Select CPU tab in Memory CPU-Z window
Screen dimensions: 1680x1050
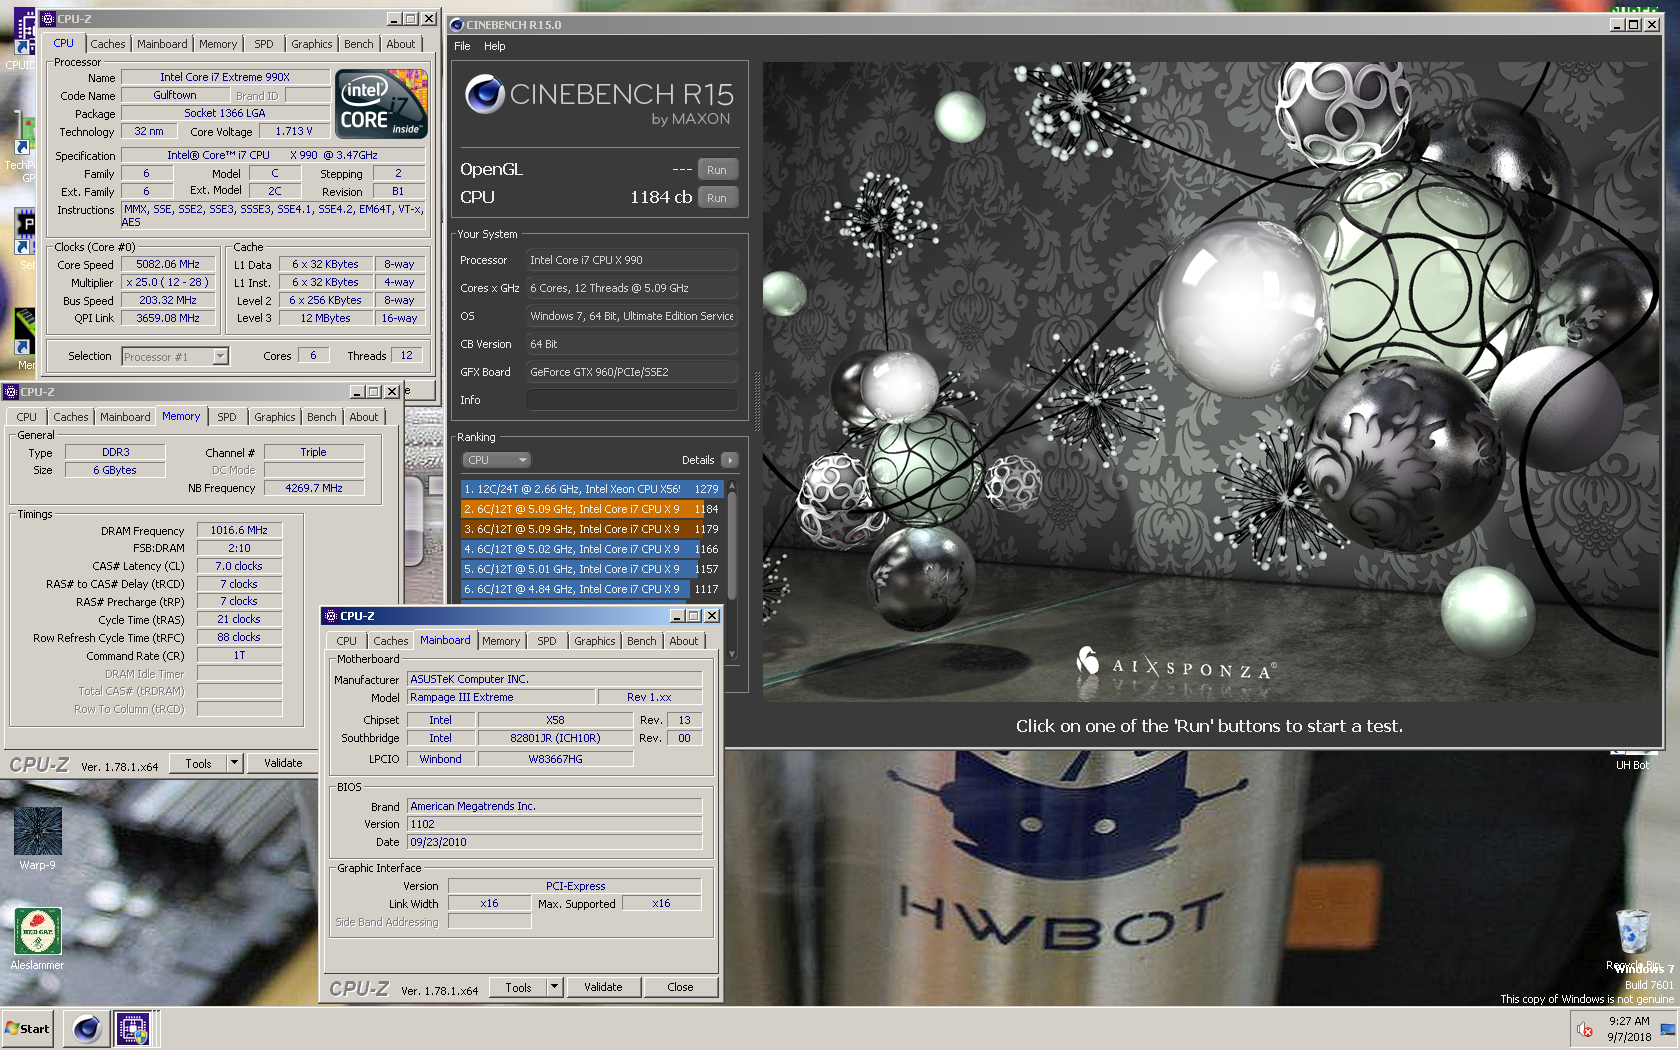tap(27, 417)
